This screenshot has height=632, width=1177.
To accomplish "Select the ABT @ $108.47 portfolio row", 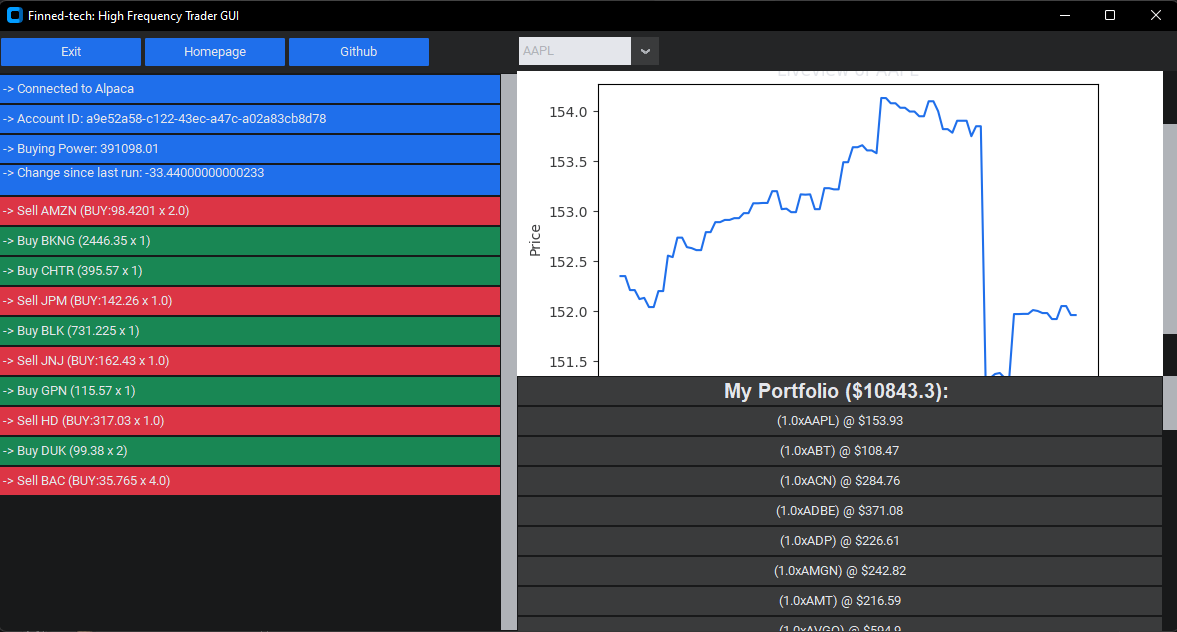I will pyautogui.click(x=839, y=451).
